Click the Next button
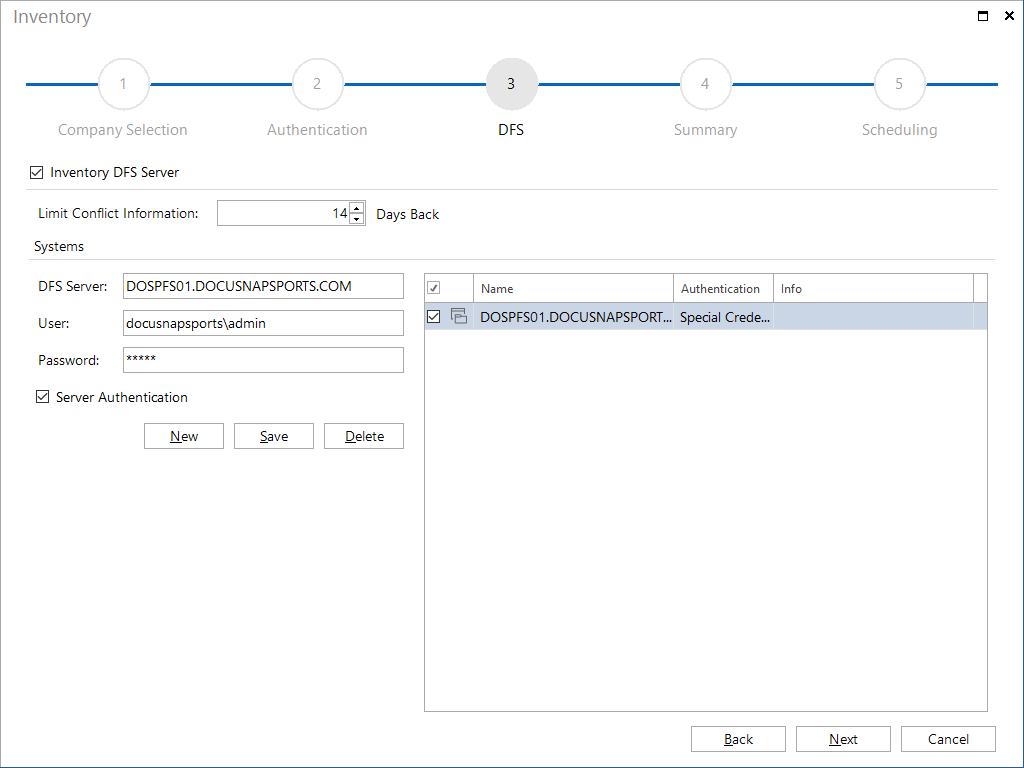The width and height of the screenshot is (1024, 768). 843,739
